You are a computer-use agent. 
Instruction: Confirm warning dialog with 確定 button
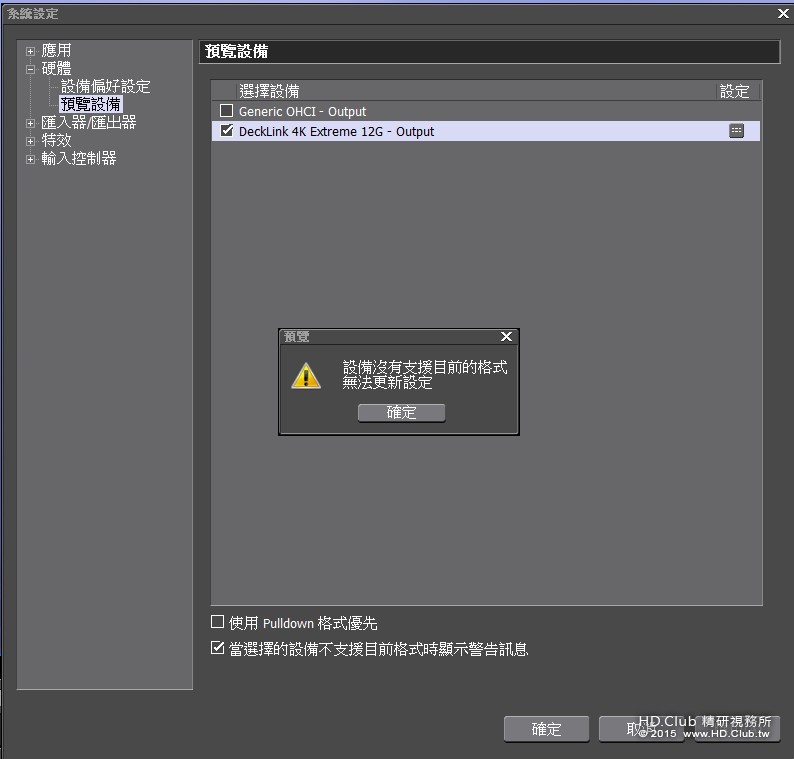click(402, 413)
